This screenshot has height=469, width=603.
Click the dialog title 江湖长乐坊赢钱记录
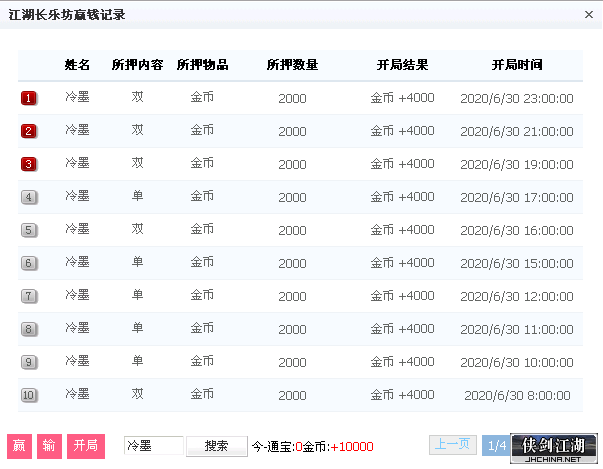coord(67,15)
